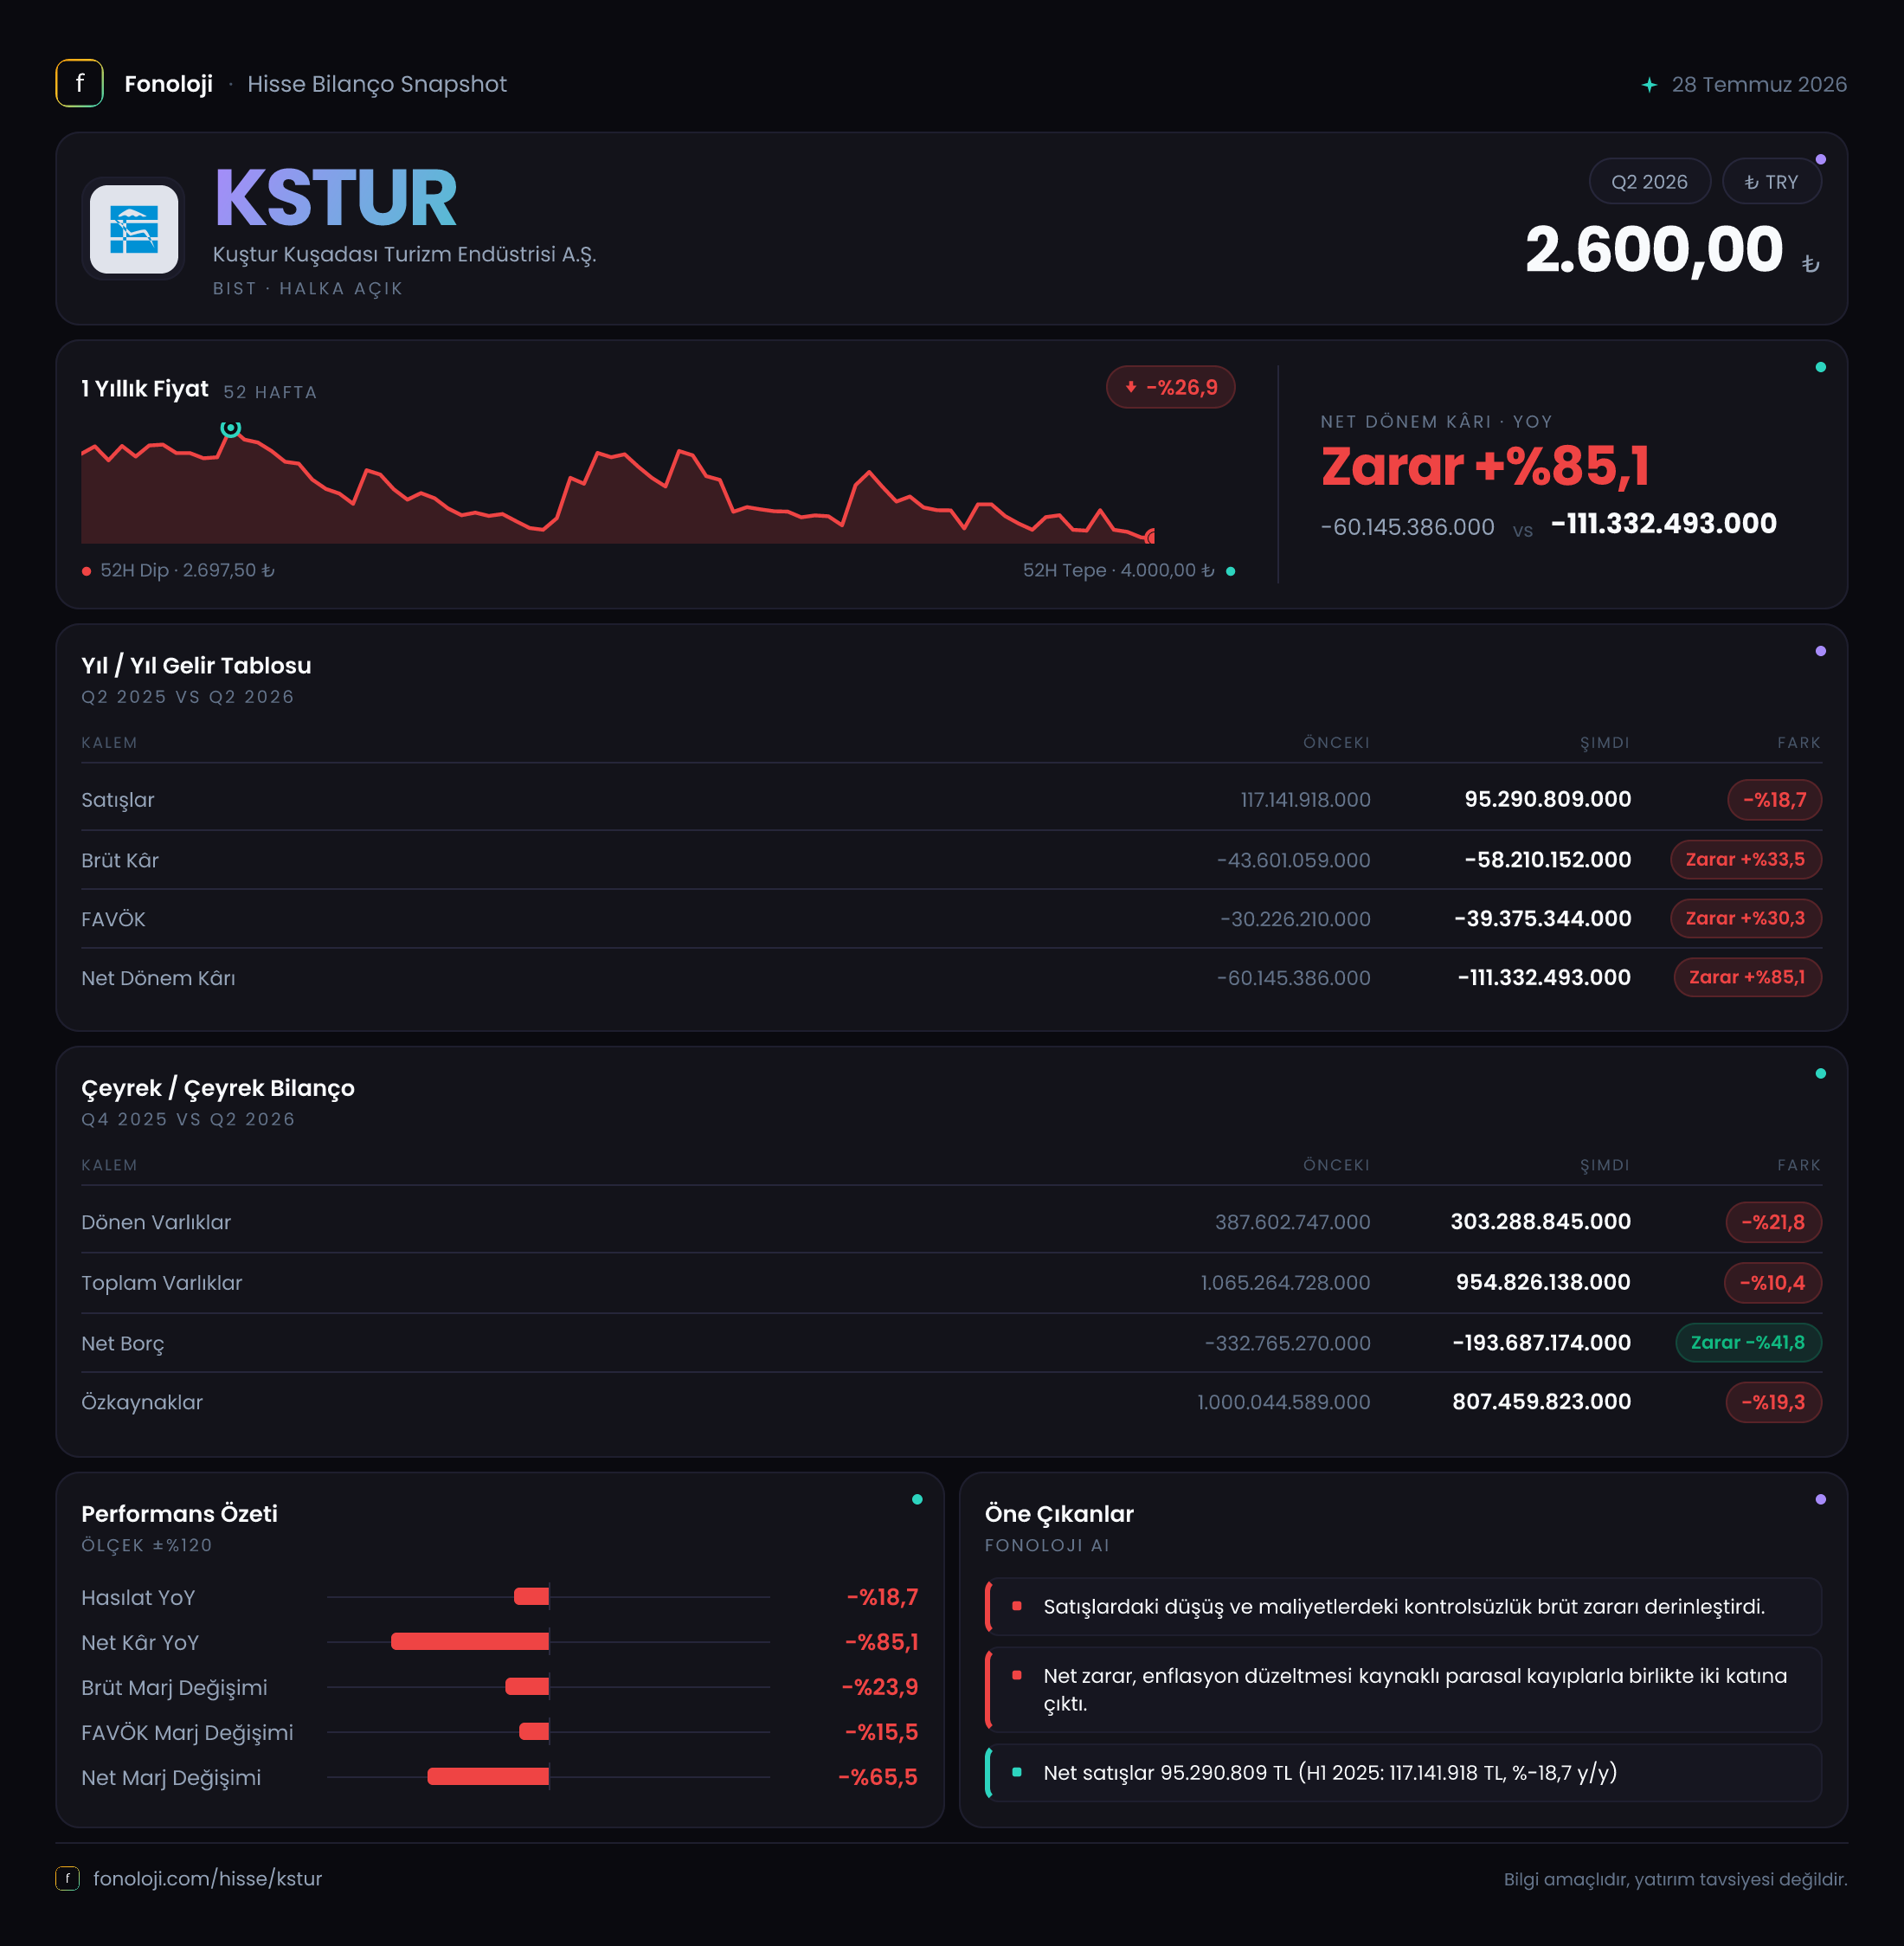
Task: Click the Fonoloji logo icon in the header
Action: (x=79, y=83)
